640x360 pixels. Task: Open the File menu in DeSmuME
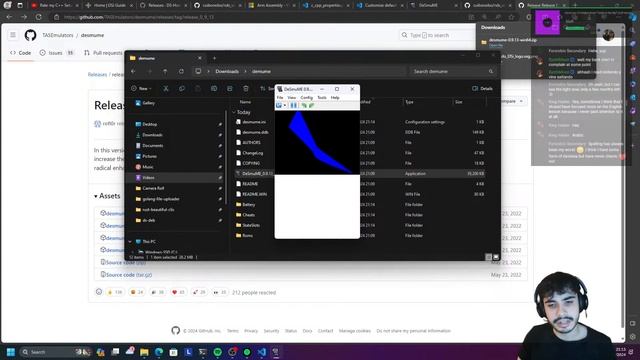pos(280,98)
